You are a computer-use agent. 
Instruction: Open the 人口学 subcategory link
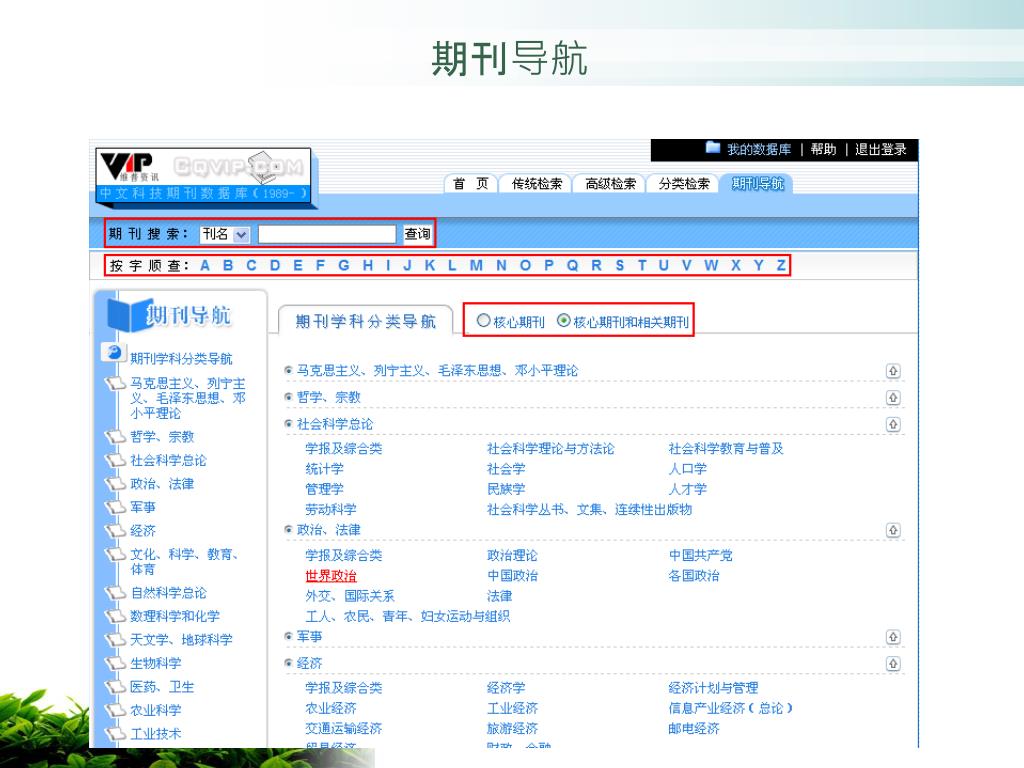687,469
